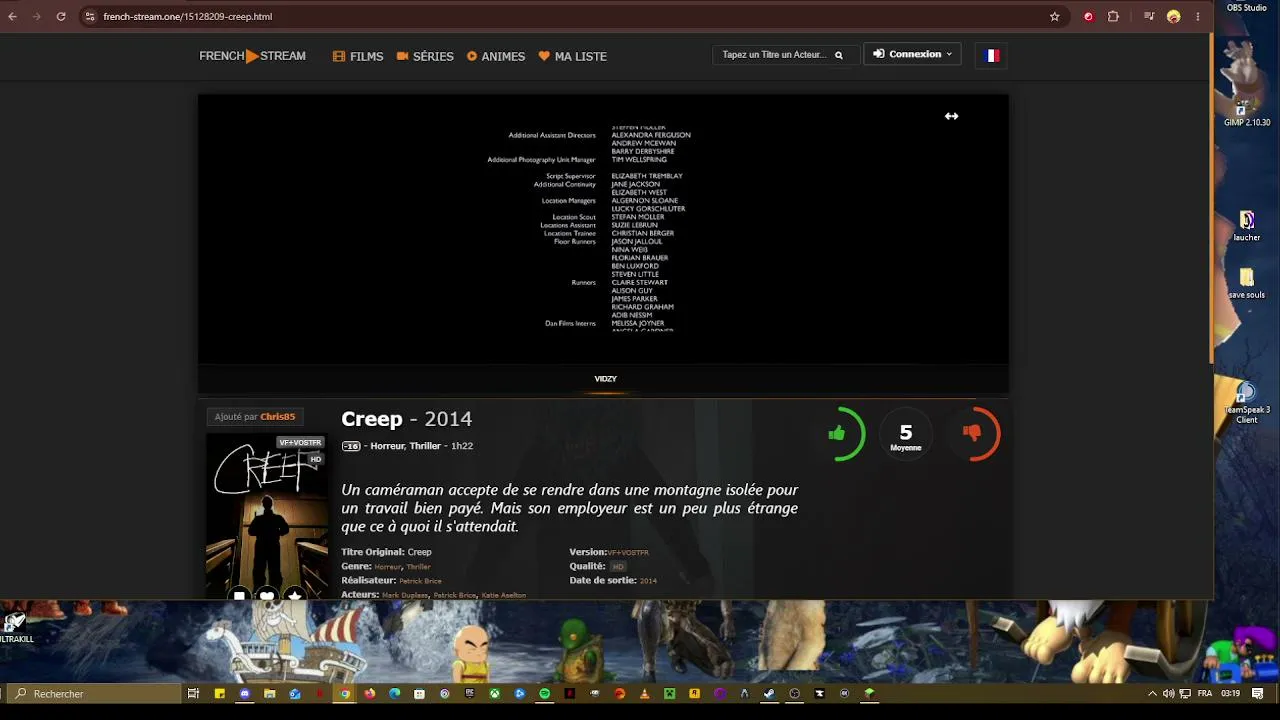Select the save souls desktop folder
The height and width of the screenshot is (720, 1280).
(x=1246, y=284)
